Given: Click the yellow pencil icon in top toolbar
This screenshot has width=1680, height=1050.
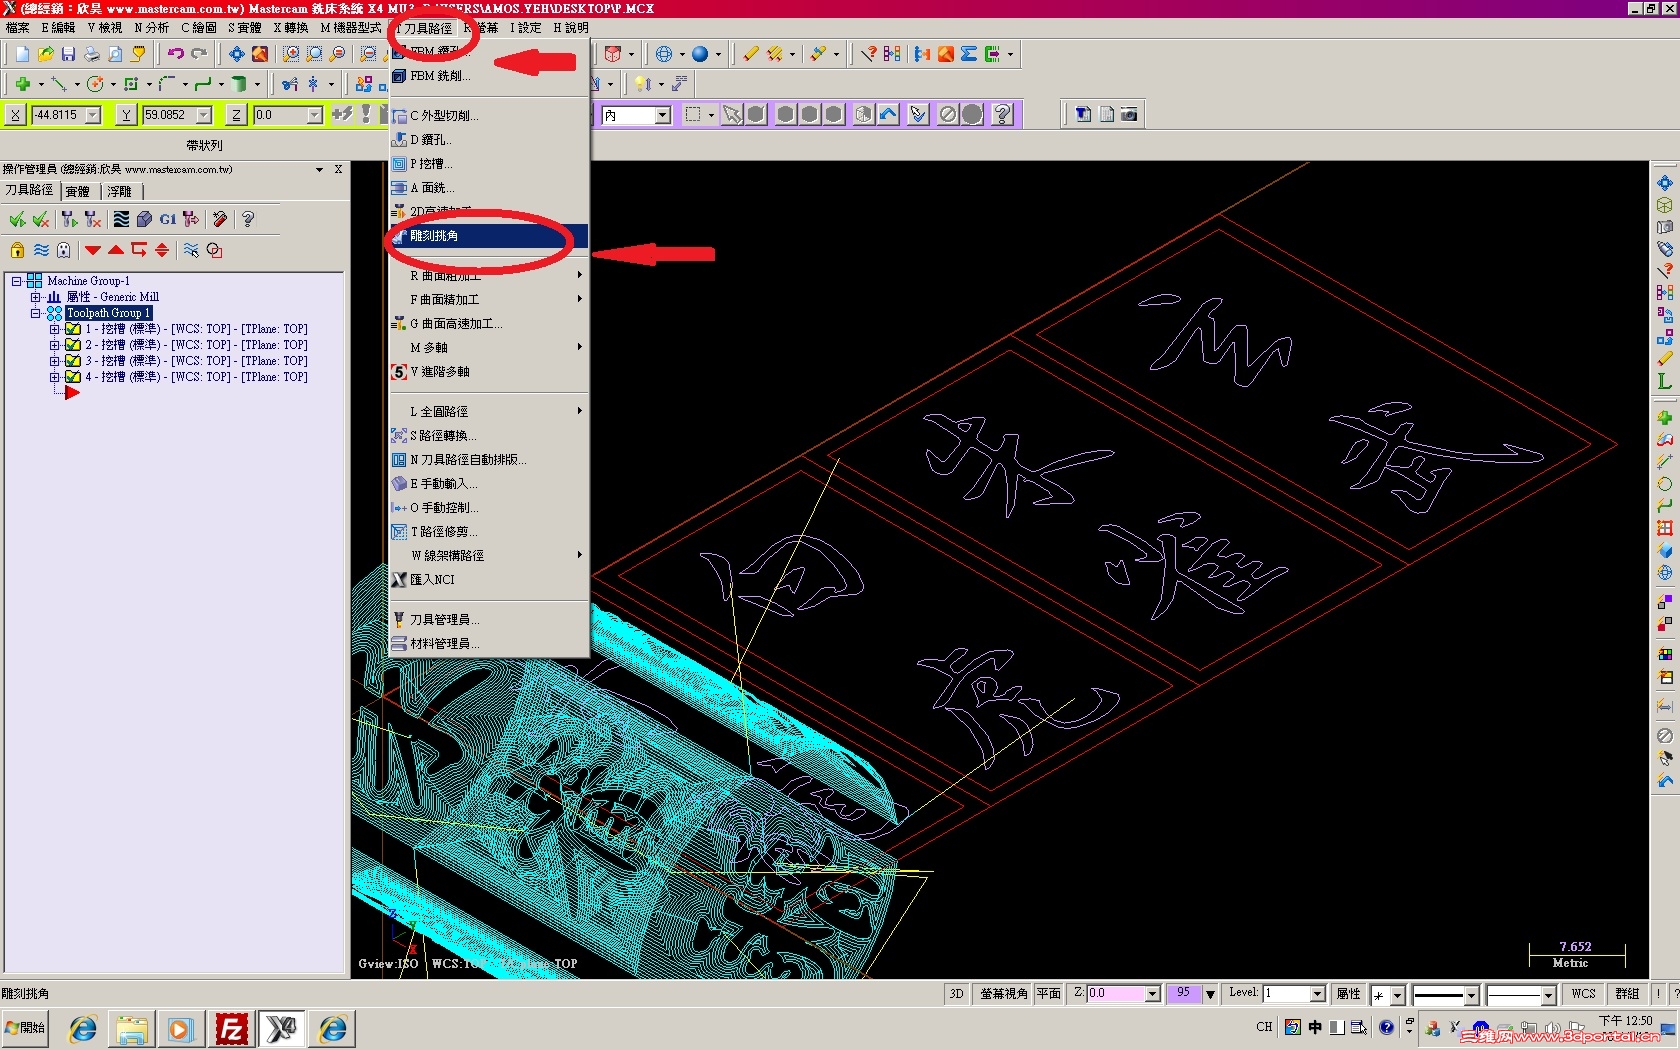Looking at the screenshot, I should pos(751,54).
